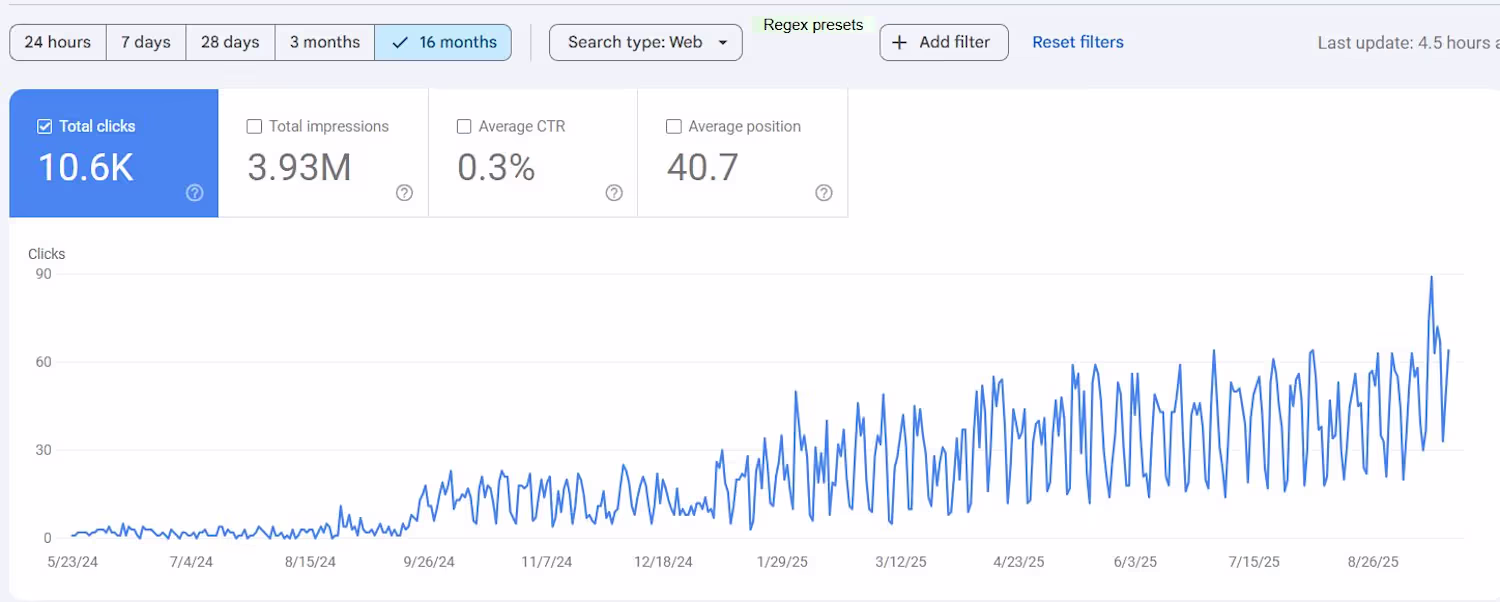The width and height of the screenshot is (1500, 602).
Task: Tick the Average CTR checkbox
Action: [x=464, y=127]
